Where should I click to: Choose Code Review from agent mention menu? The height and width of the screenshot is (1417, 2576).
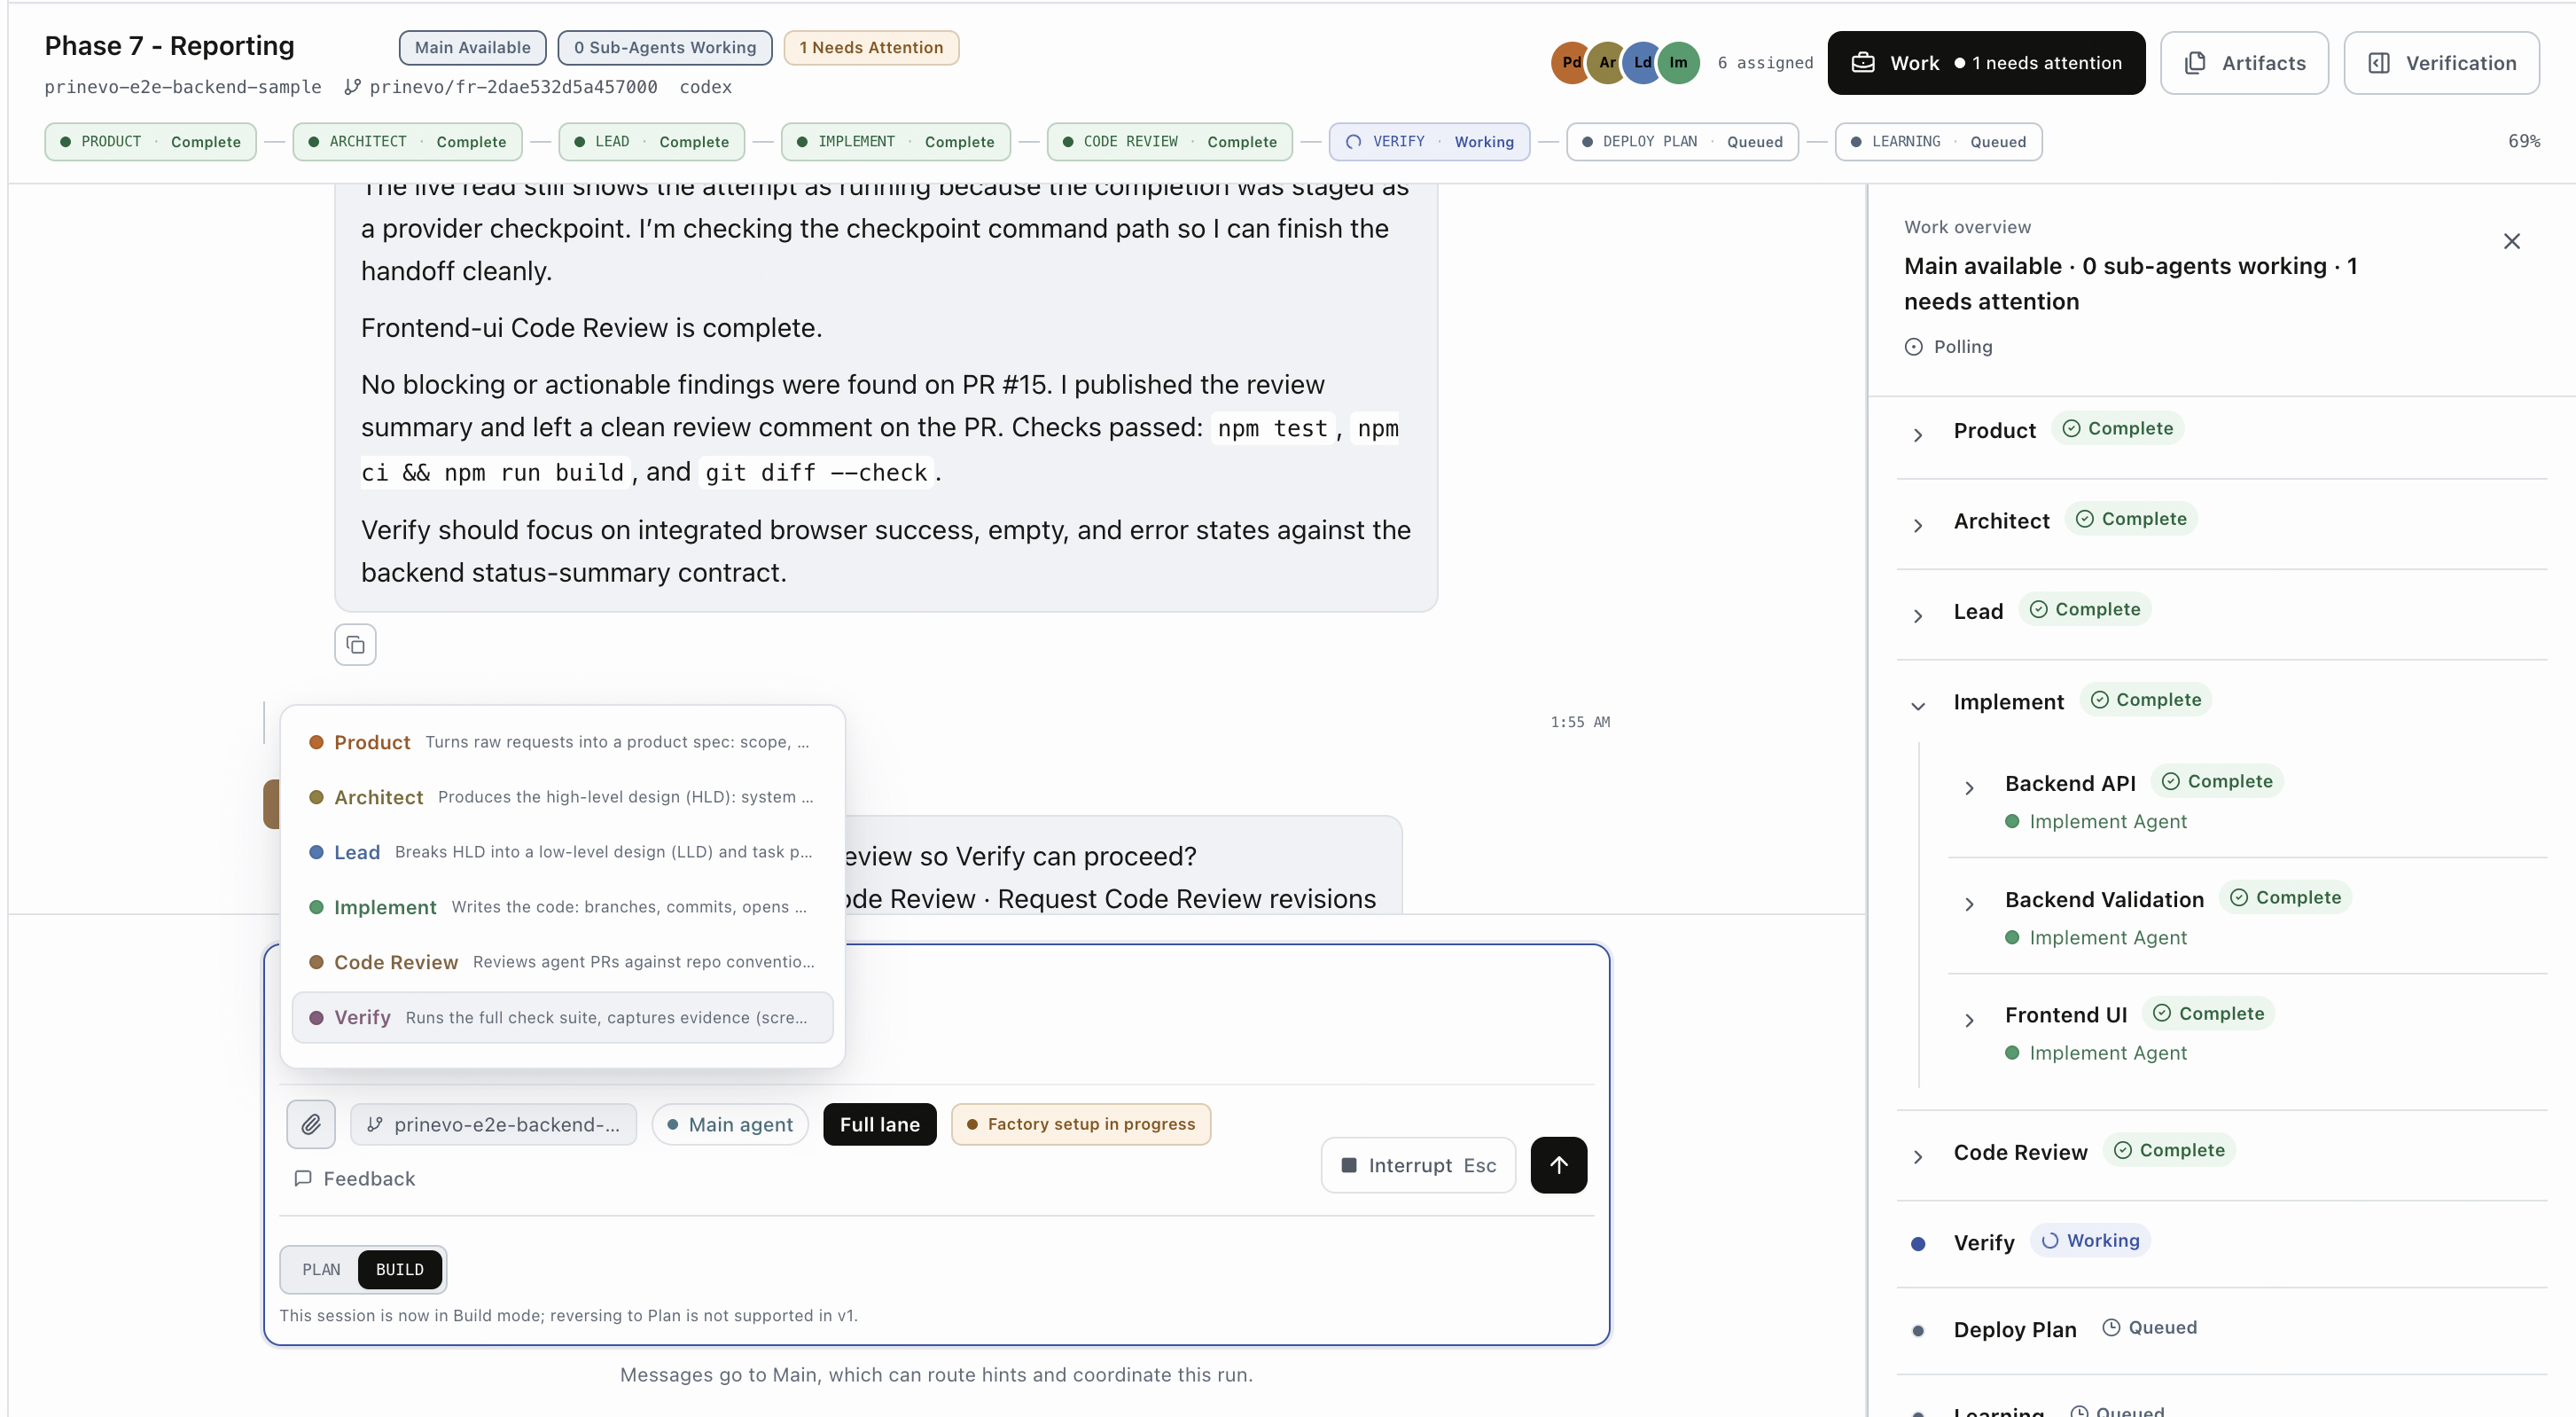[x=562, y=962]
